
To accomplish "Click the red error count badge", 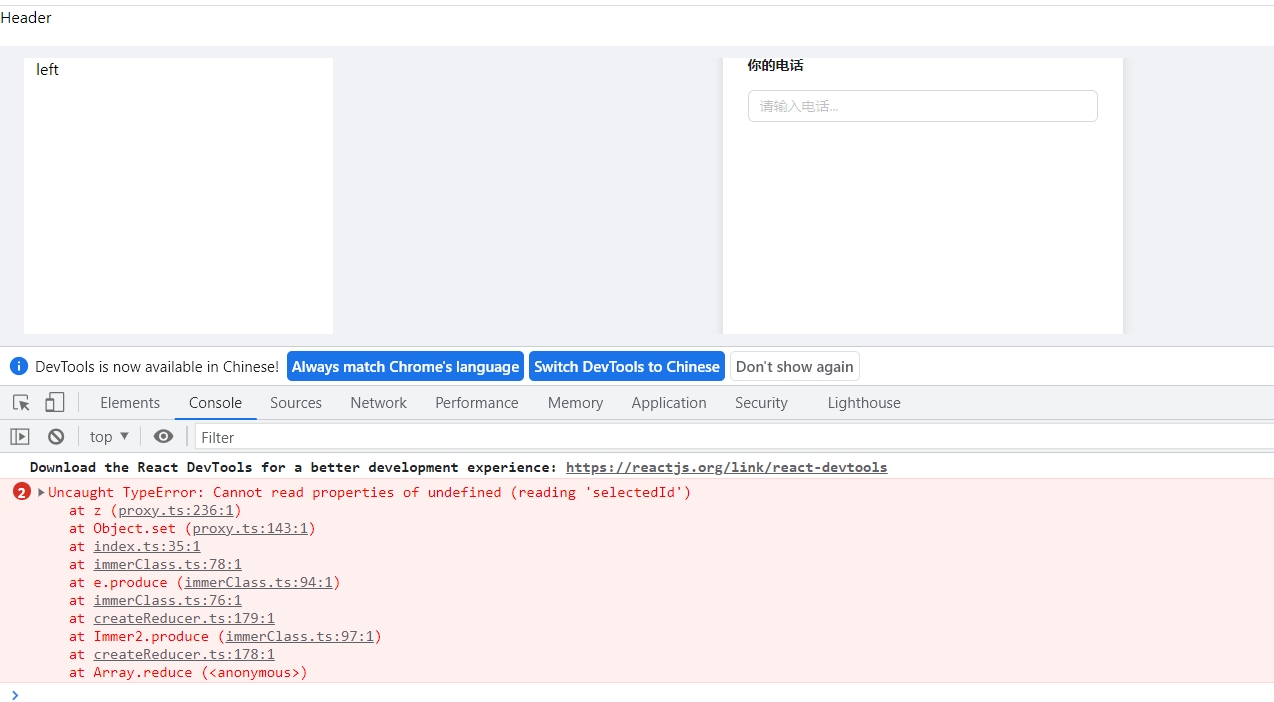I will click(x=22, y=492).
